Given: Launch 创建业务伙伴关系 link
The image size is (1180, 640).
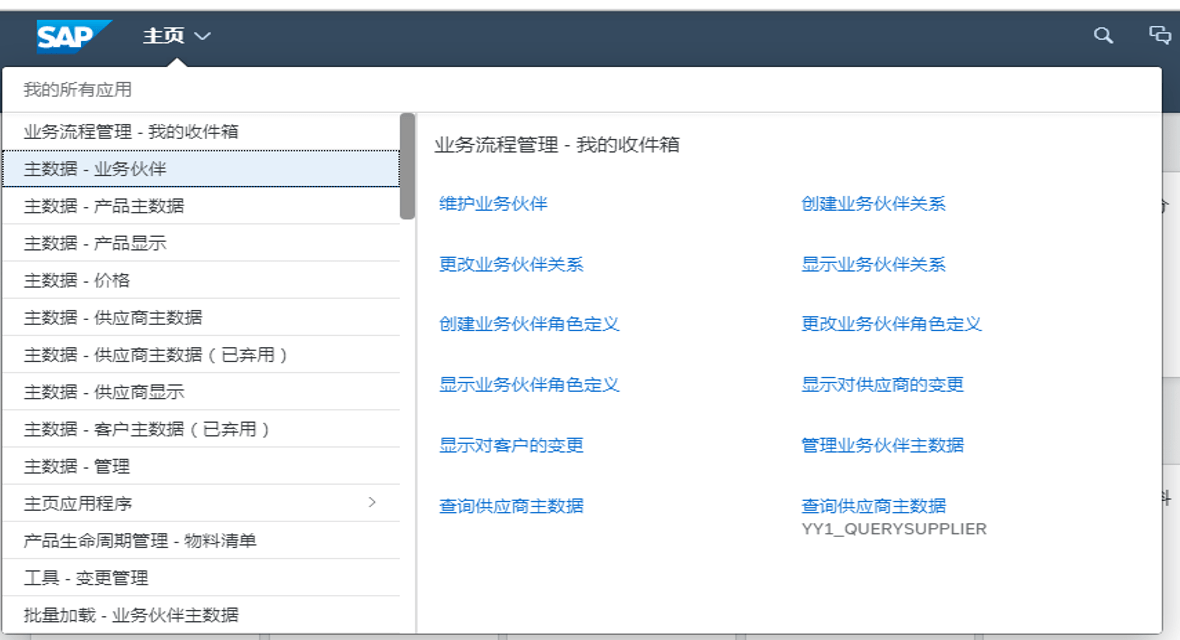Looking at the screenshot, I should (x=873, y=204).
